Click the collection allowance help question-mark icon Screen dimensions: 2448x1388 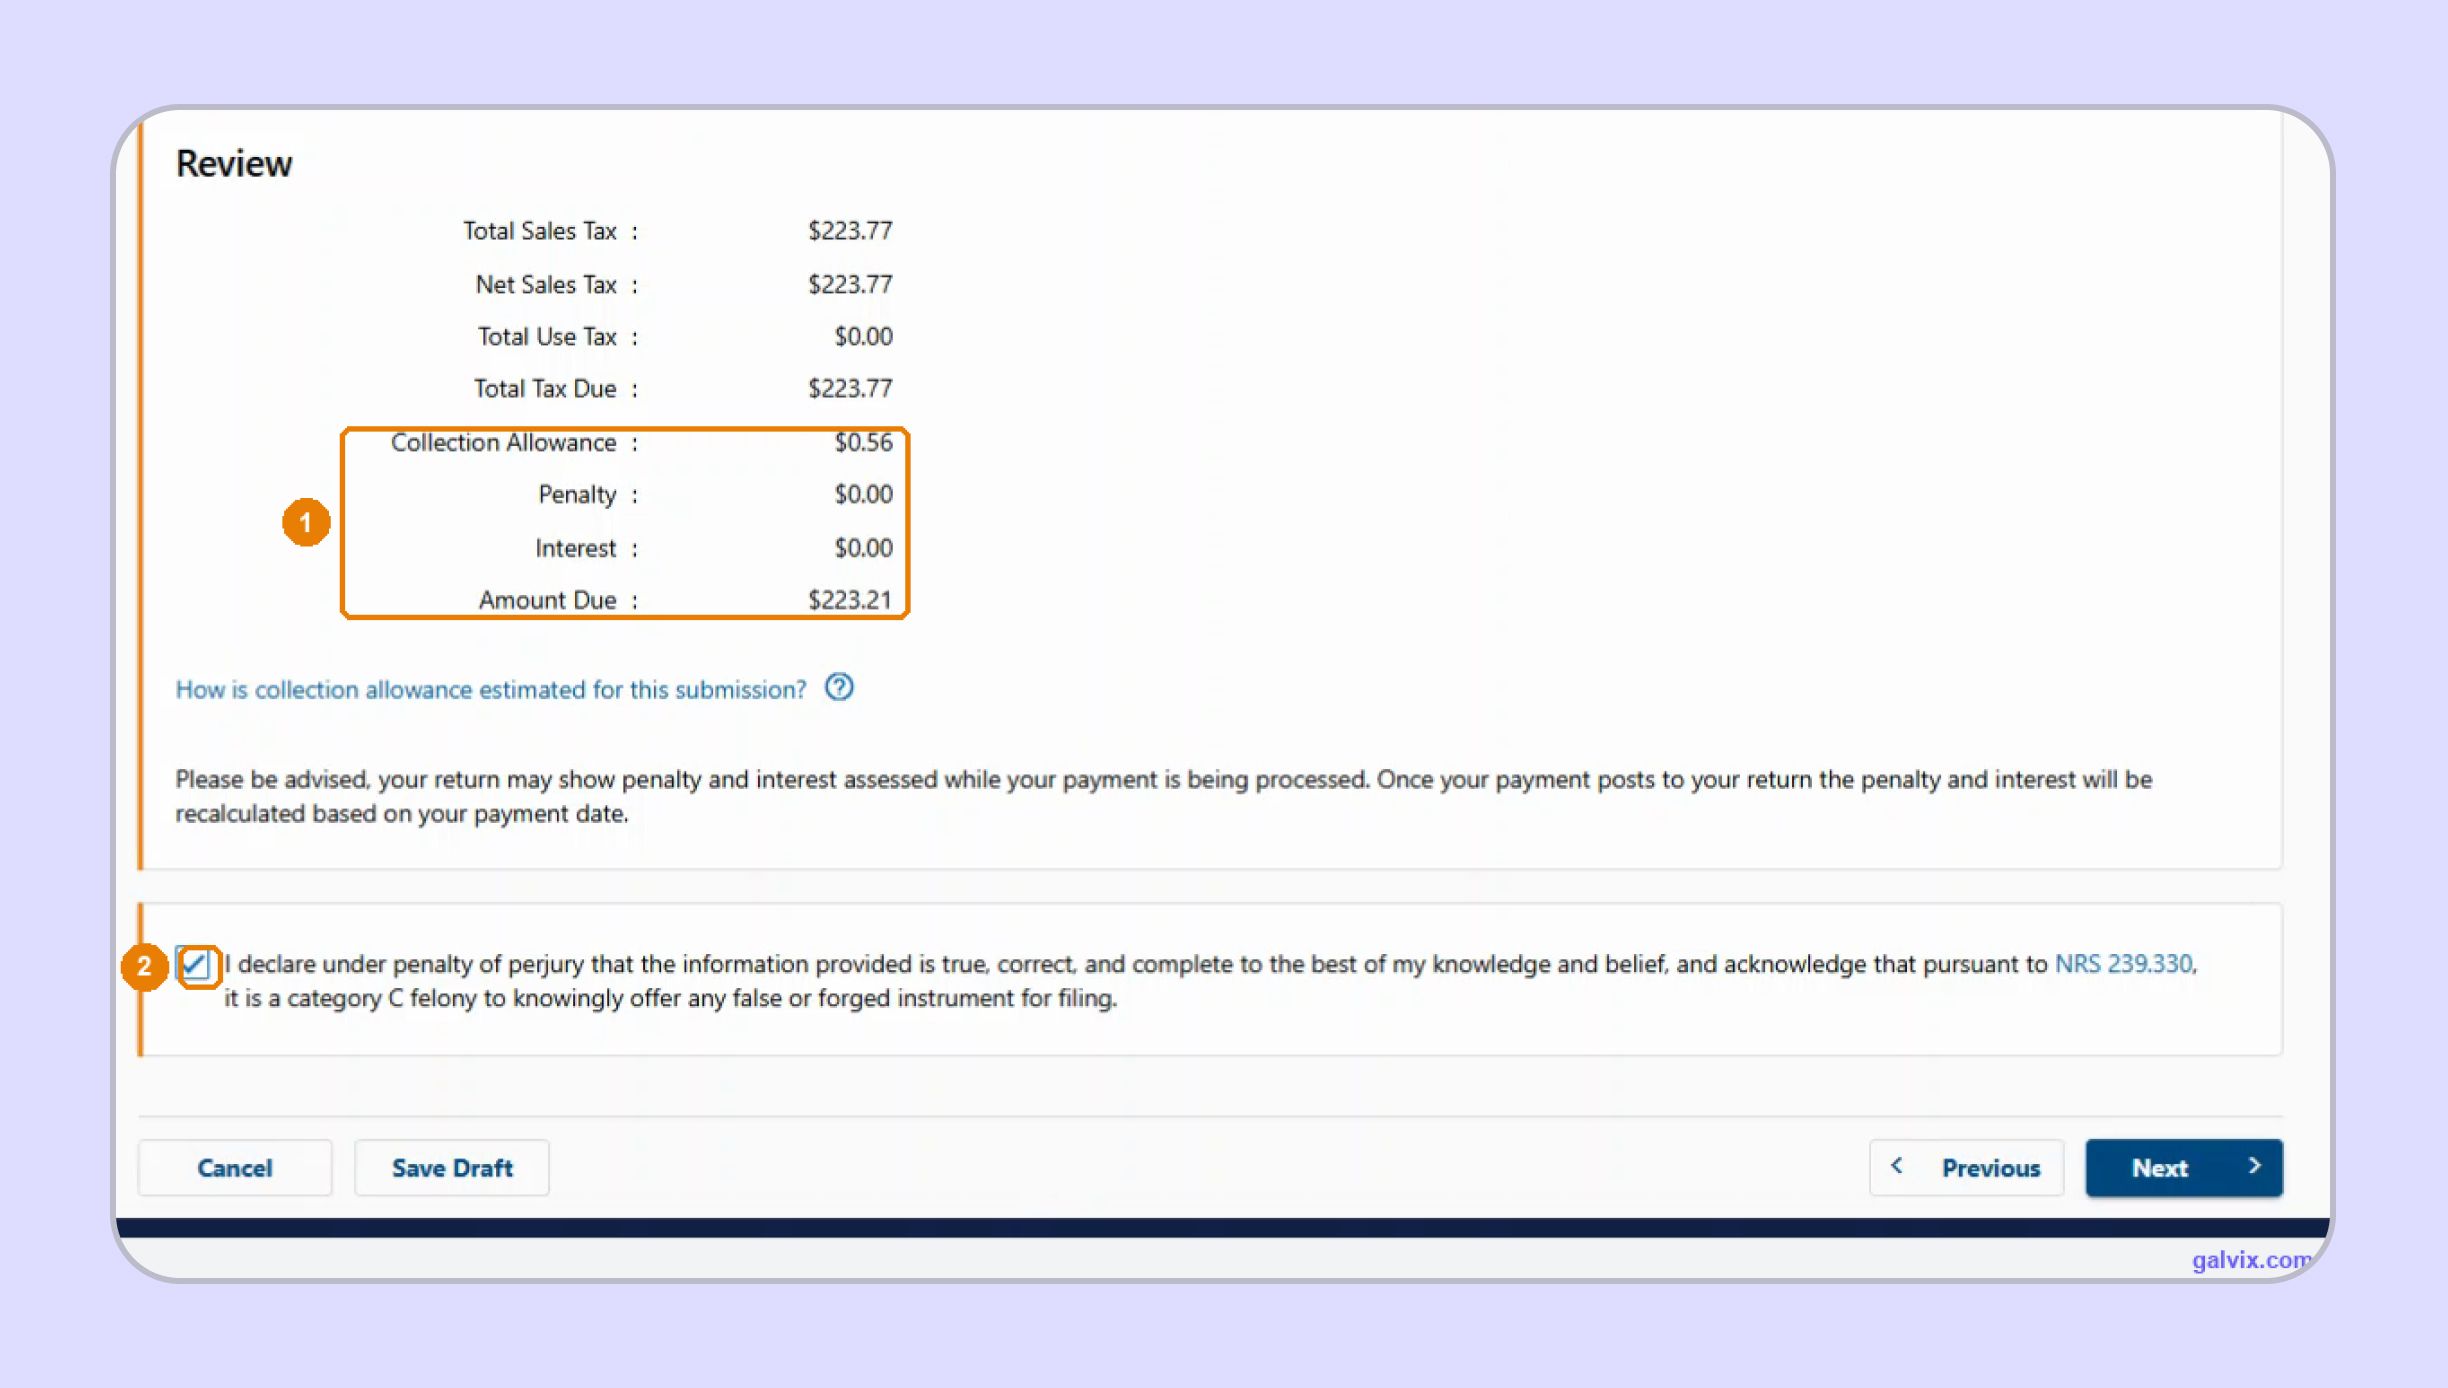click(x=839, y=688)
